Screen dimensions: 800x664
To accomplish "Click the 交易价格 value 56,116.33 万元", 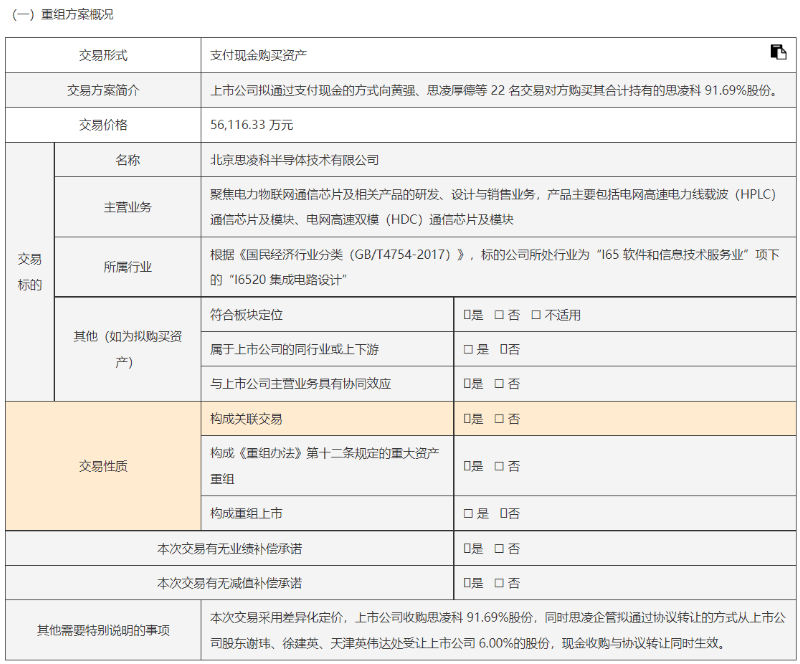I will pos(251,125).
